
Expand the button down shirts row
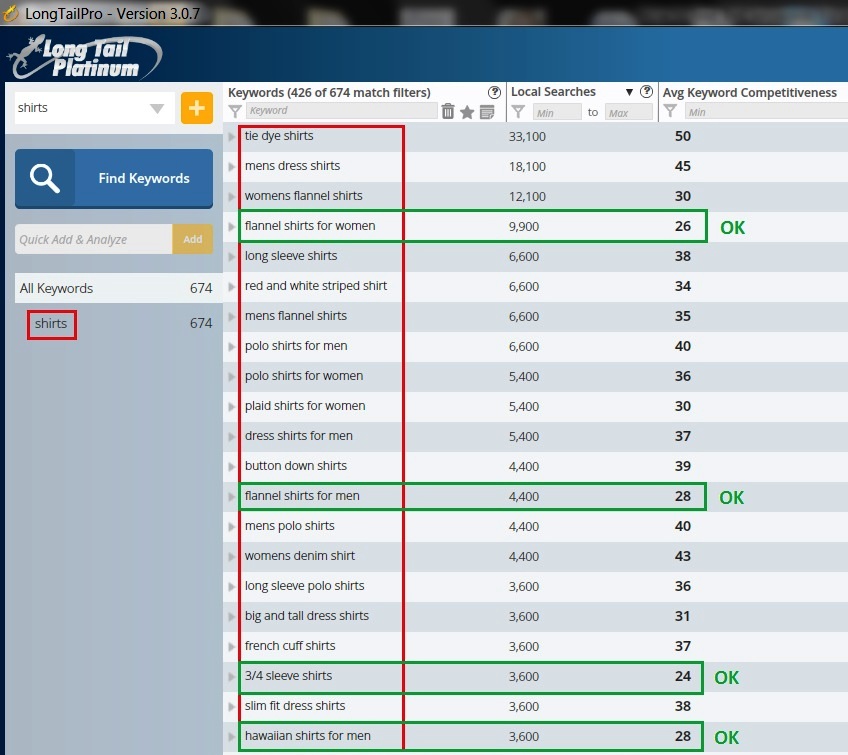point(231,466)
